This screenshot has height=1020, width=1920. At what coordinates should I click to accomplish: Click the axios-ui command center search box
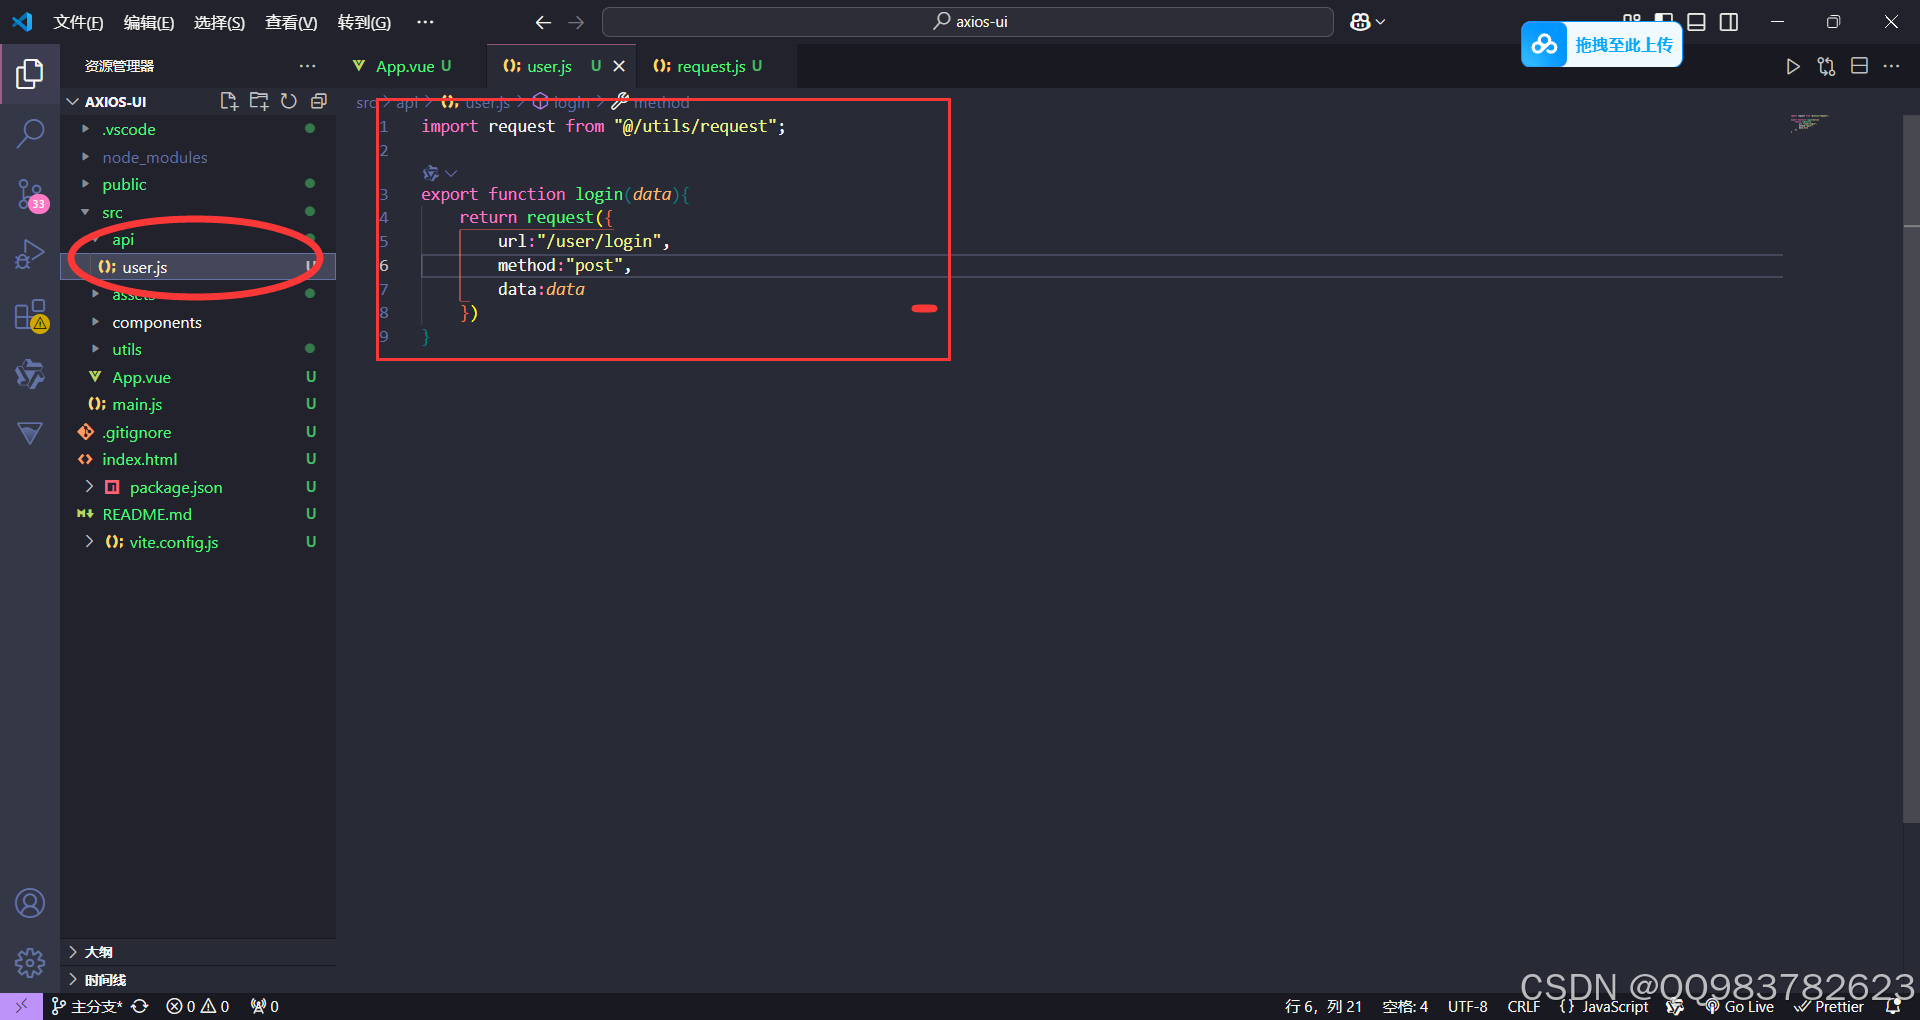pos(968,22)
